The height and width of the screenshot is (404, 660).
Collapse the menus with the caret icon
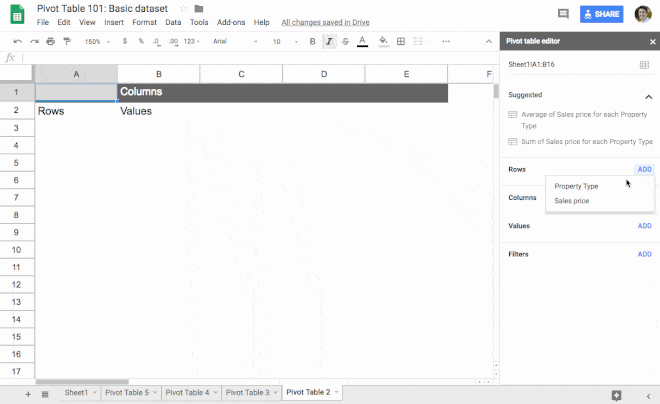[x=489, y=41]
